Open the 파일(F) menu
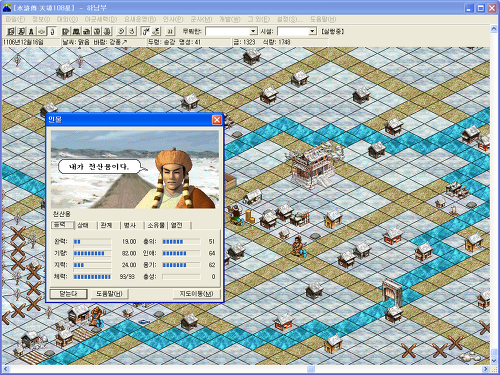Image resolution: width=500 pixels, height=375 pixels. [15, 19]
